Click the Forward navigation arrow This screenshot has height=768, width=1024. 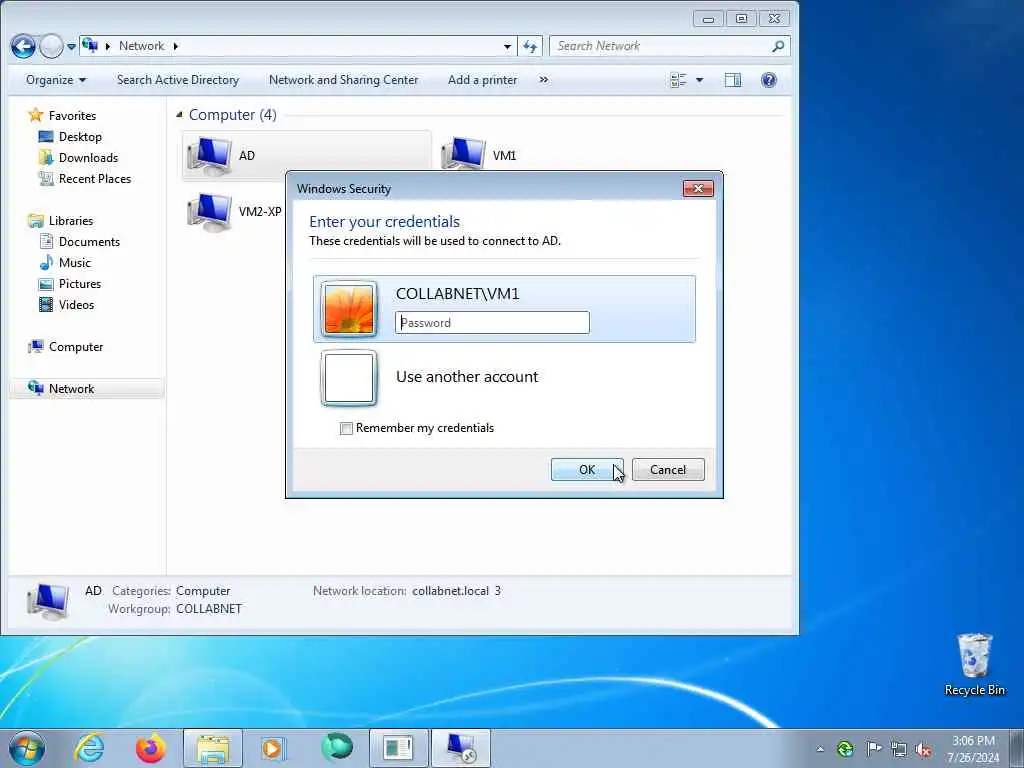(52, 46)
